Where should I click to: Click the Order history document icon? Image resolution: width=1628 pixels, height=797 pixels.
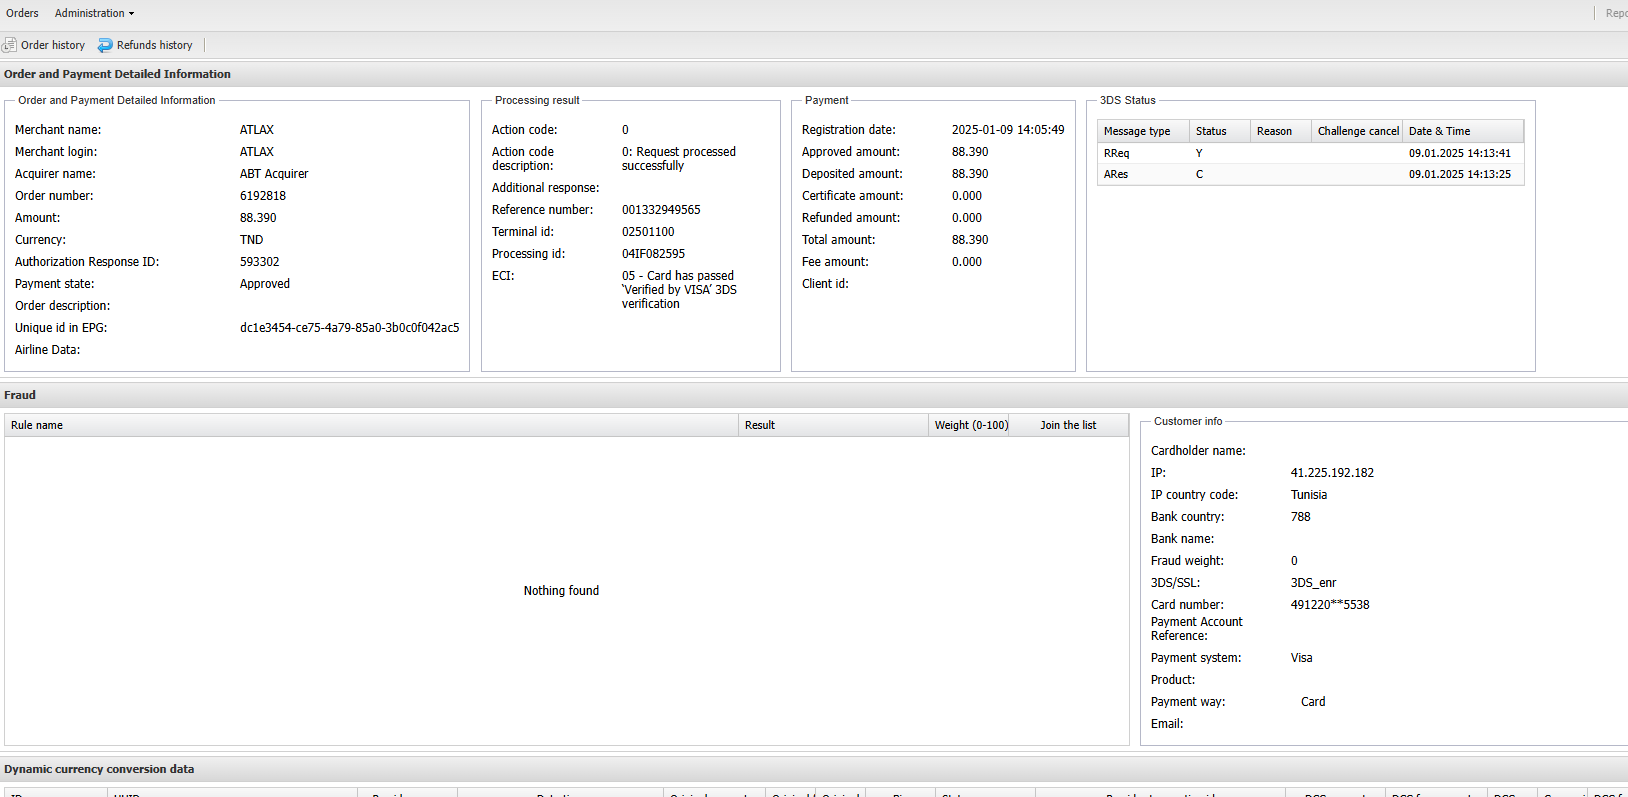click(x=10, y=45)
